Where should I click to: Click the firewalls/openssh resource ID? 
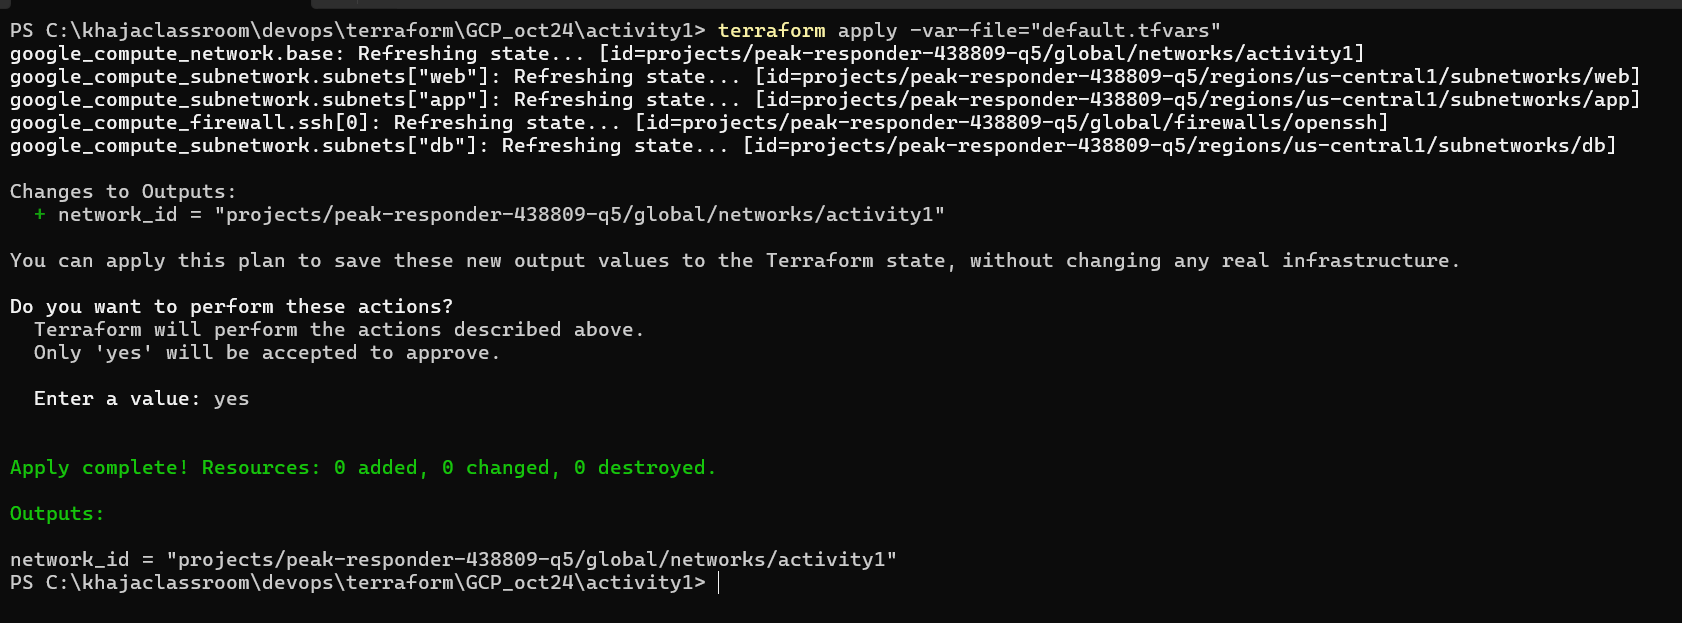click(1012, 123)
